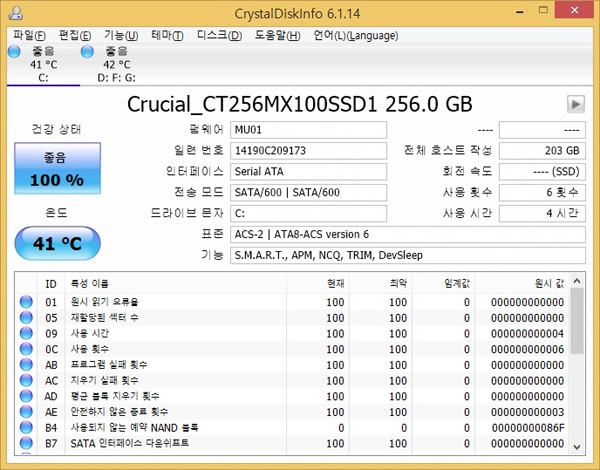
Task: Click disk title Crucial_CT256MX100SSD1 256.0 GB
Action: tap(300, 104)
